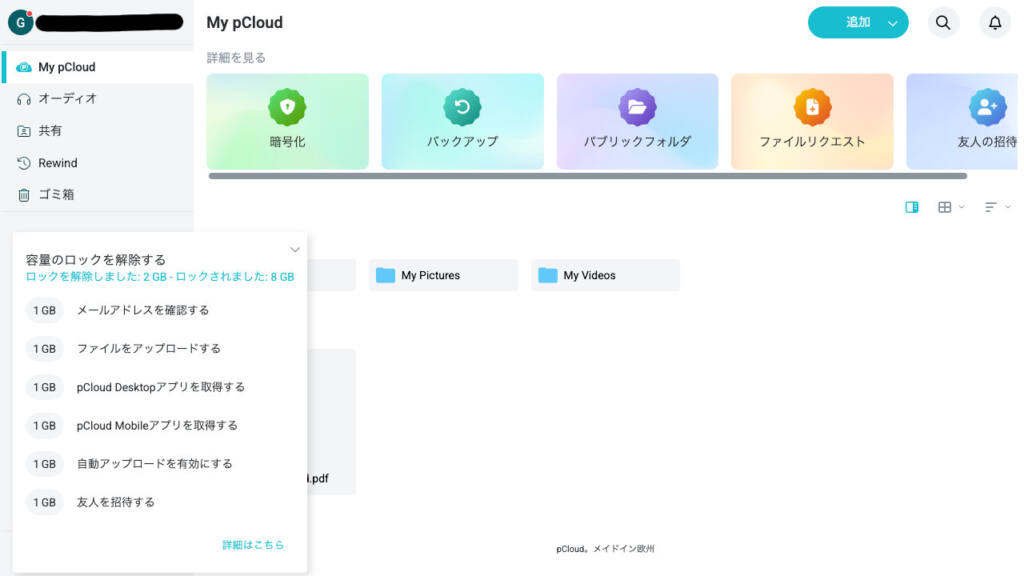This screenshot has width=1024, height=576.
Task: Click the My Videos folder icon
Action: click(x=547, y=275)
